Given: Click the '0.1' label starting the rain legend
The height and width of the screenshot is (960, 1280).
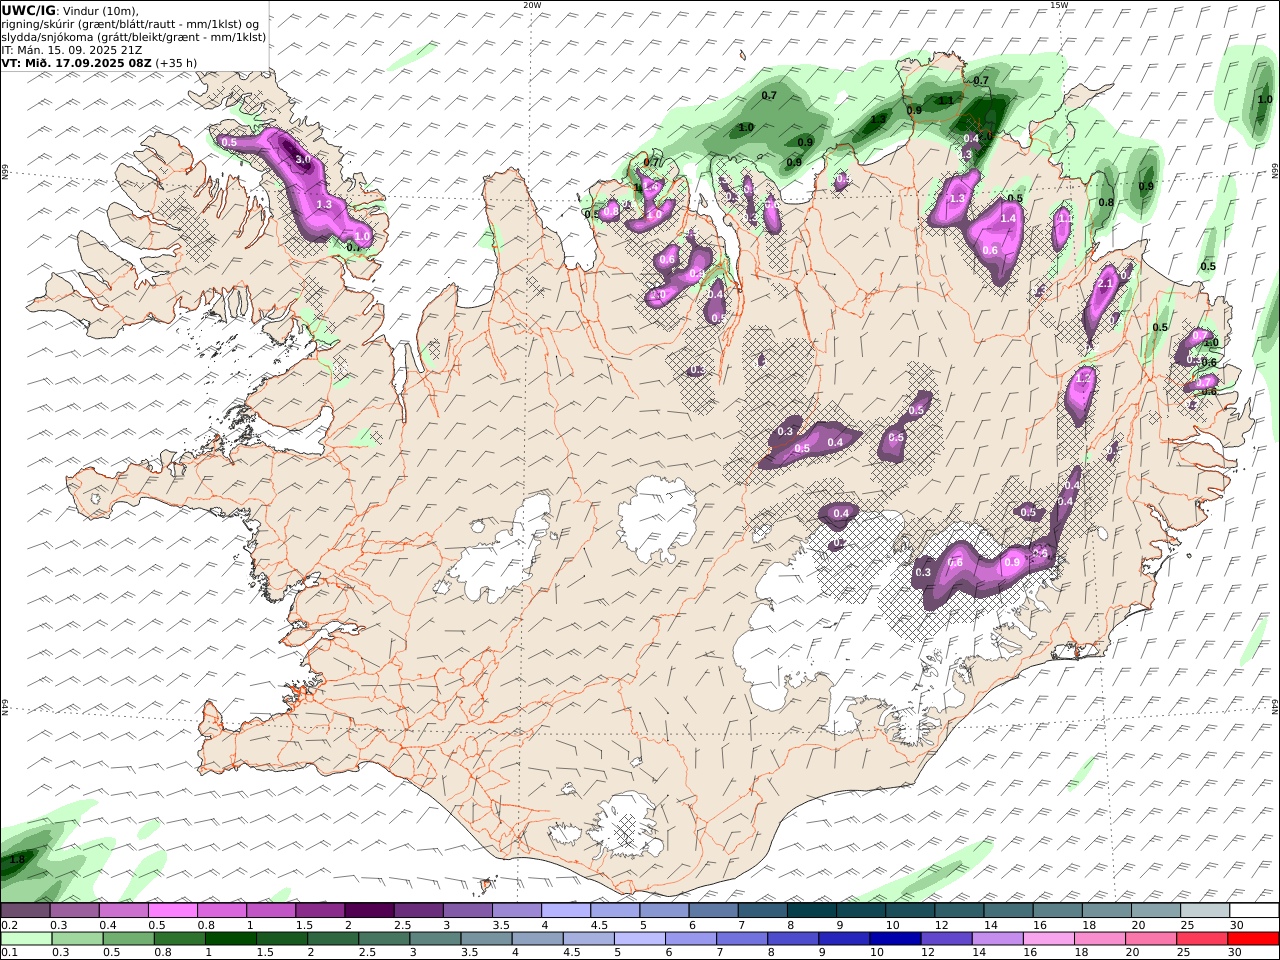Looking at the screenshot, I should 9,952.
